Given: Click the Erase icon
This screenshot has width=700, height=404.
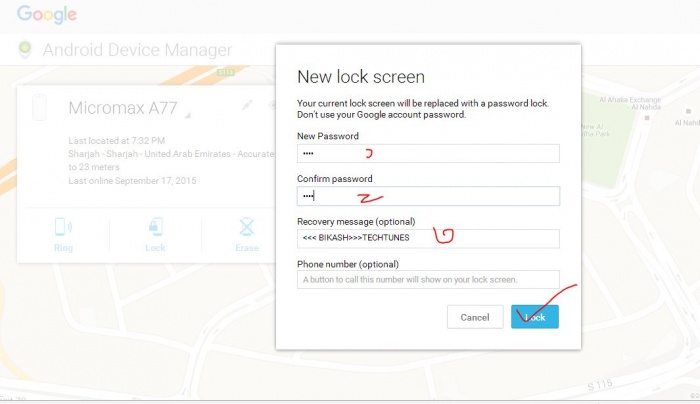Looking at the screenshot, I should pyautogui.click(x=247, y=227).
